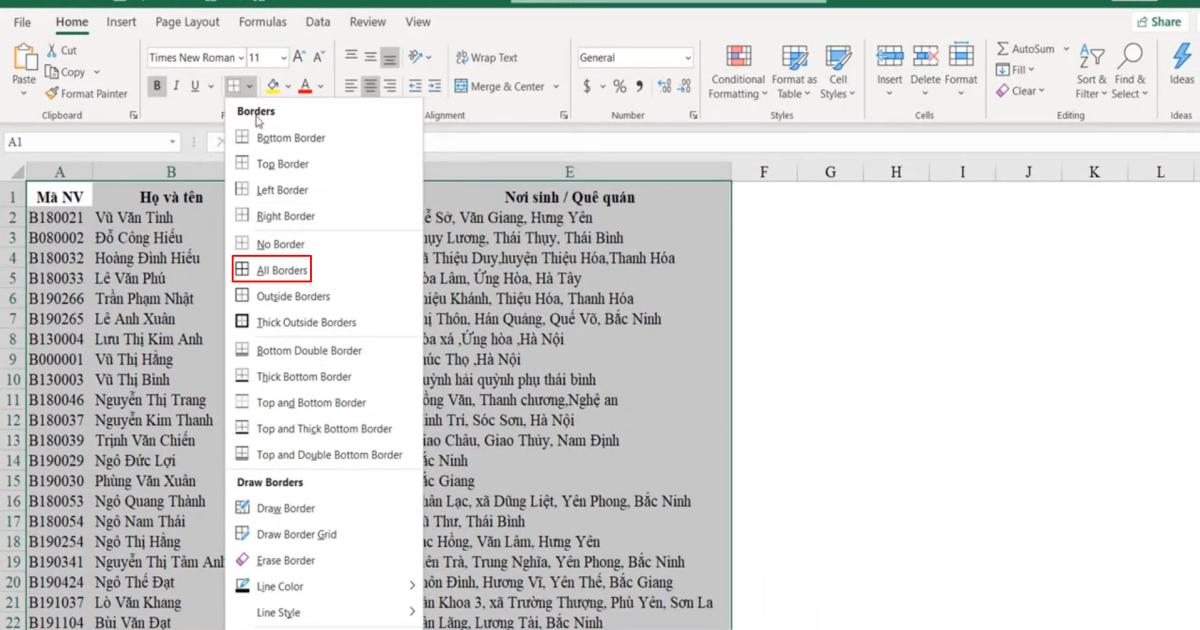Click the Merge & Center icon
Image resolution: width=1200 pixels, height=630 pixels.
pos(460,85)
